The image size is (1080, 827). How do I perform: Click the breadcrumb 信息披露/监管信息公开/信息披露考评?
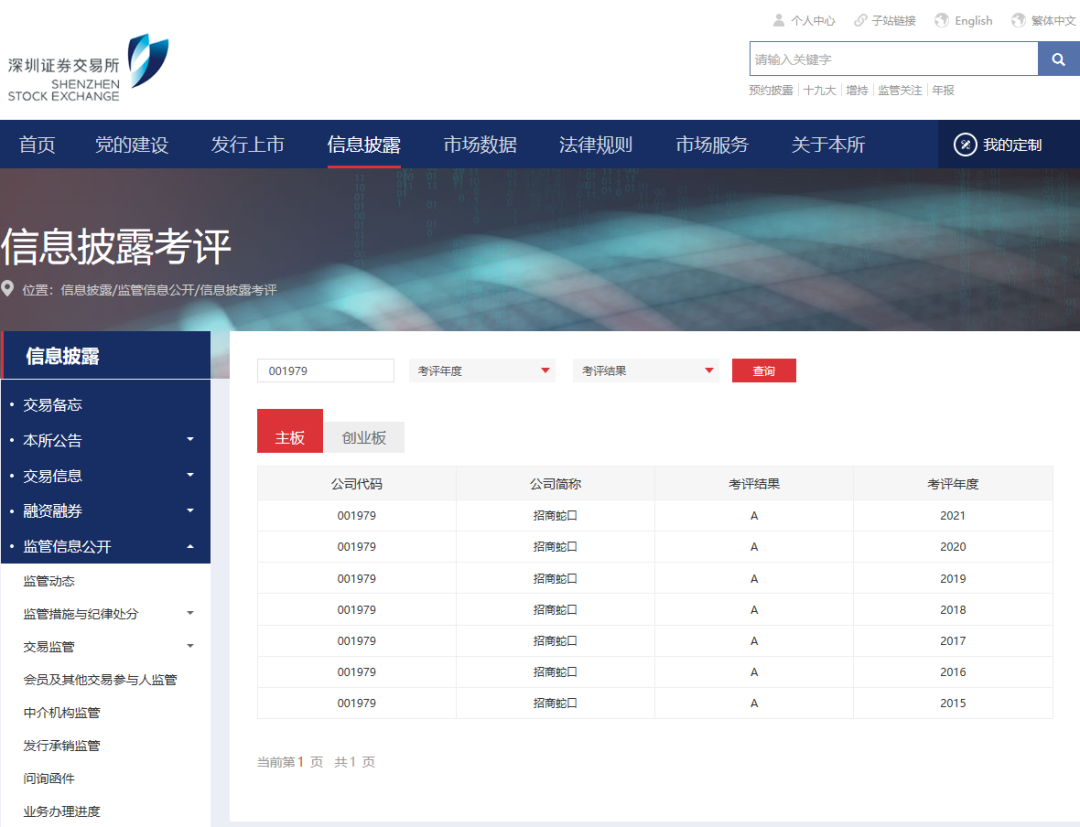tap(169, 290)
